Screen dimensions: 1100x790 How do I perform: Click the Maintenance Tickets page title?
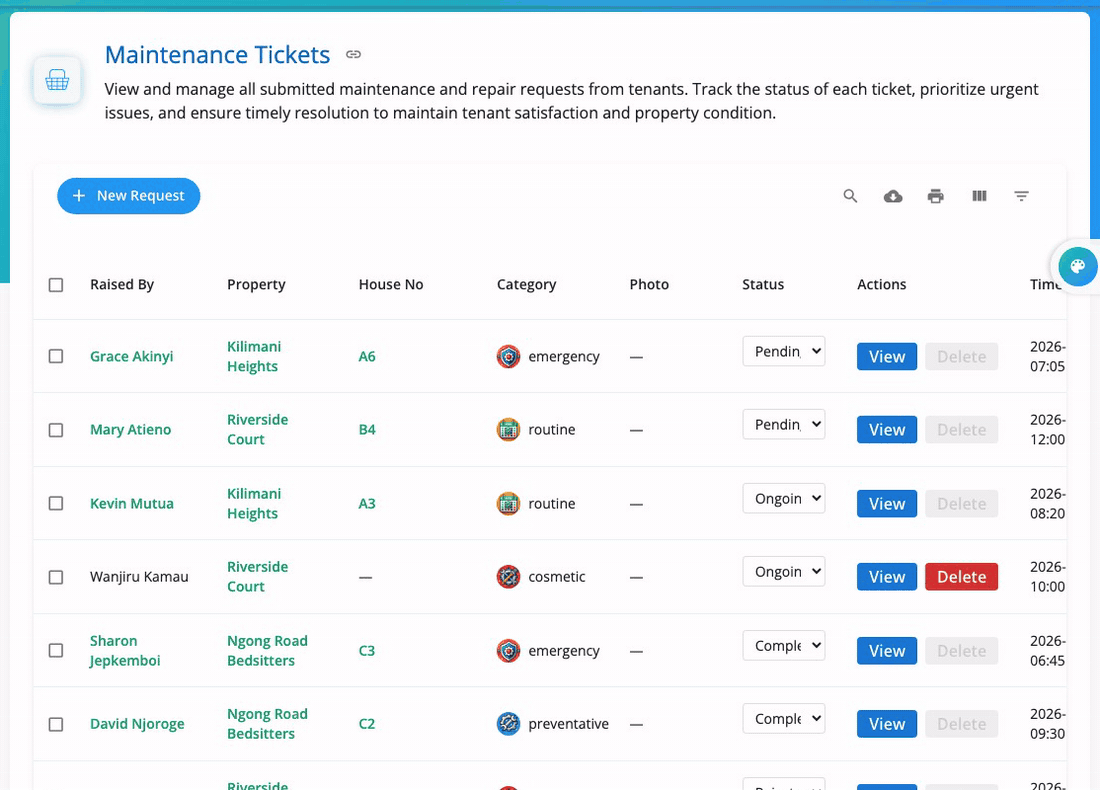(x=217, y=54)
